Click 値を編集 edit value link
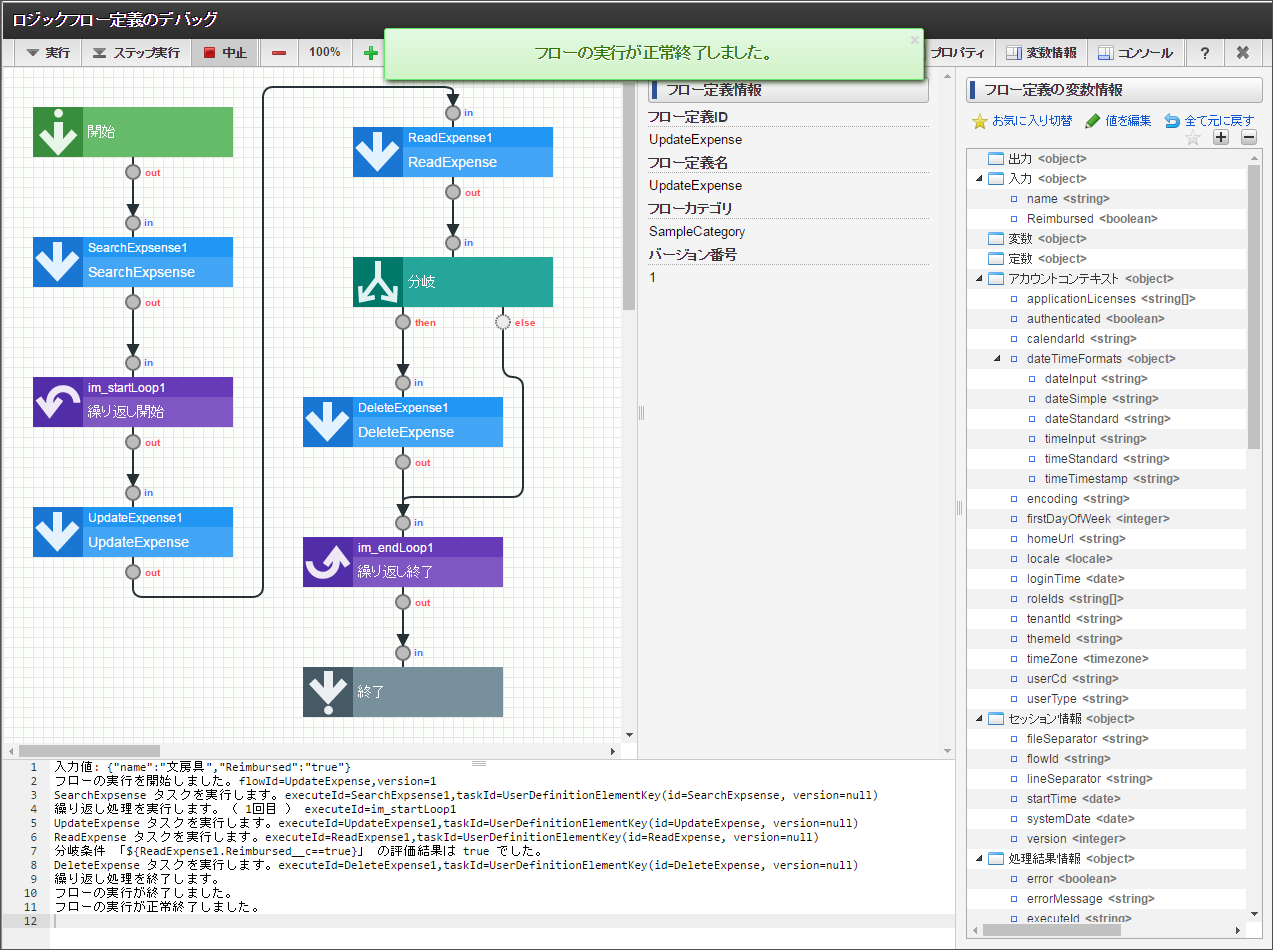 click(x=1118, y=121)
